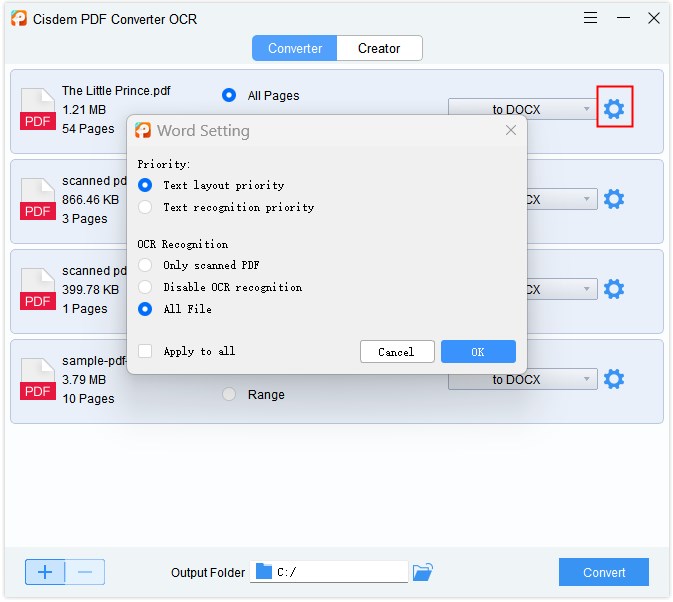The image size is (673, 602).
Task: Click Cancel in Word Setting dialog
Action: [397, 352]
